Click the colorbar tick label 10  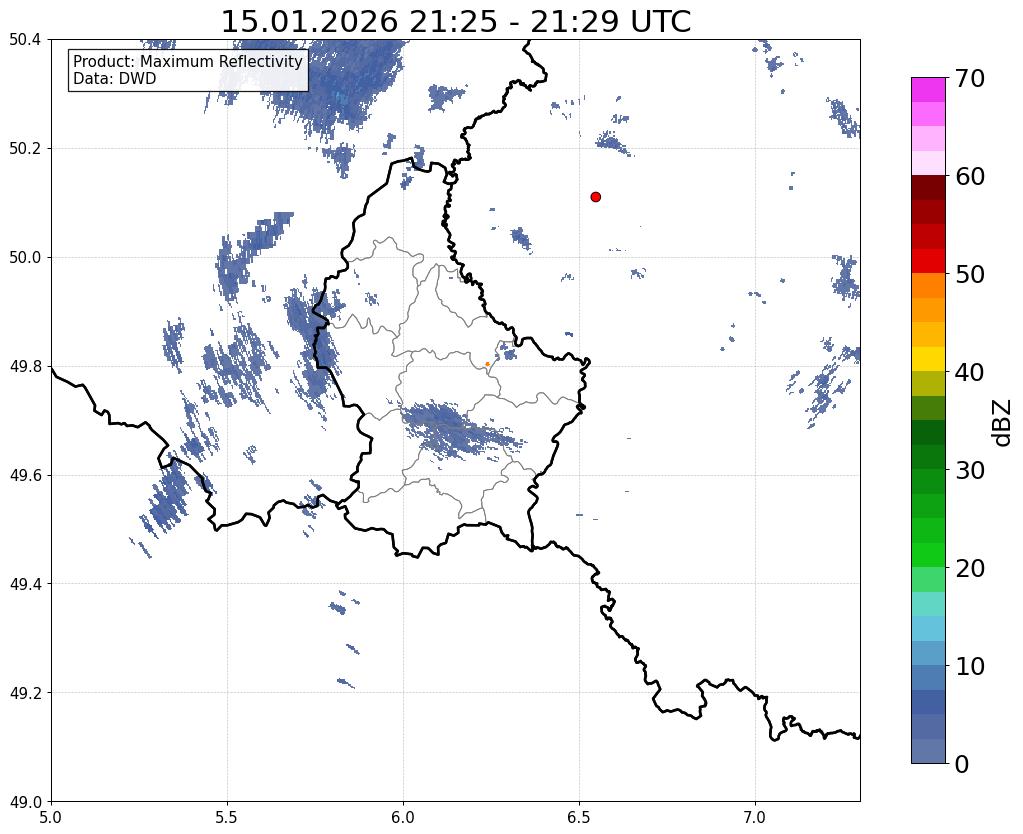coord(970,666)
